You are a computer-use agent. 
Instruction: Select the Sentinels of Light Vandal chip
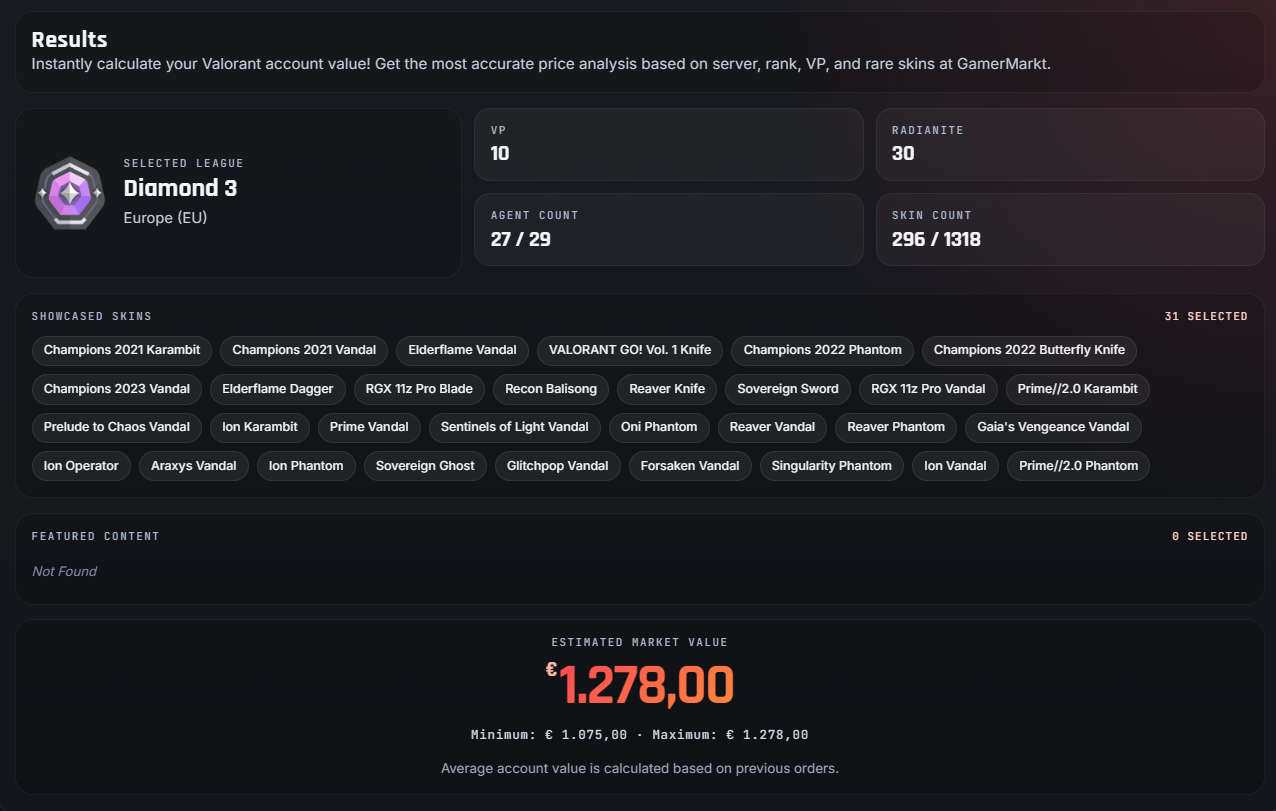pos(514,427)
